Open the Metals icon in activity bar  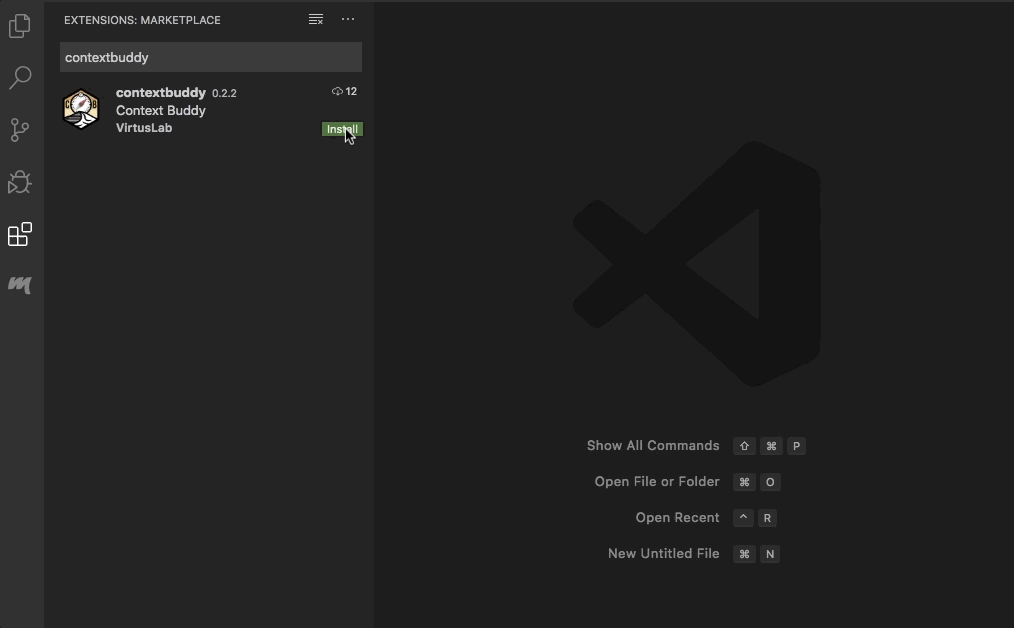(20, 285)
